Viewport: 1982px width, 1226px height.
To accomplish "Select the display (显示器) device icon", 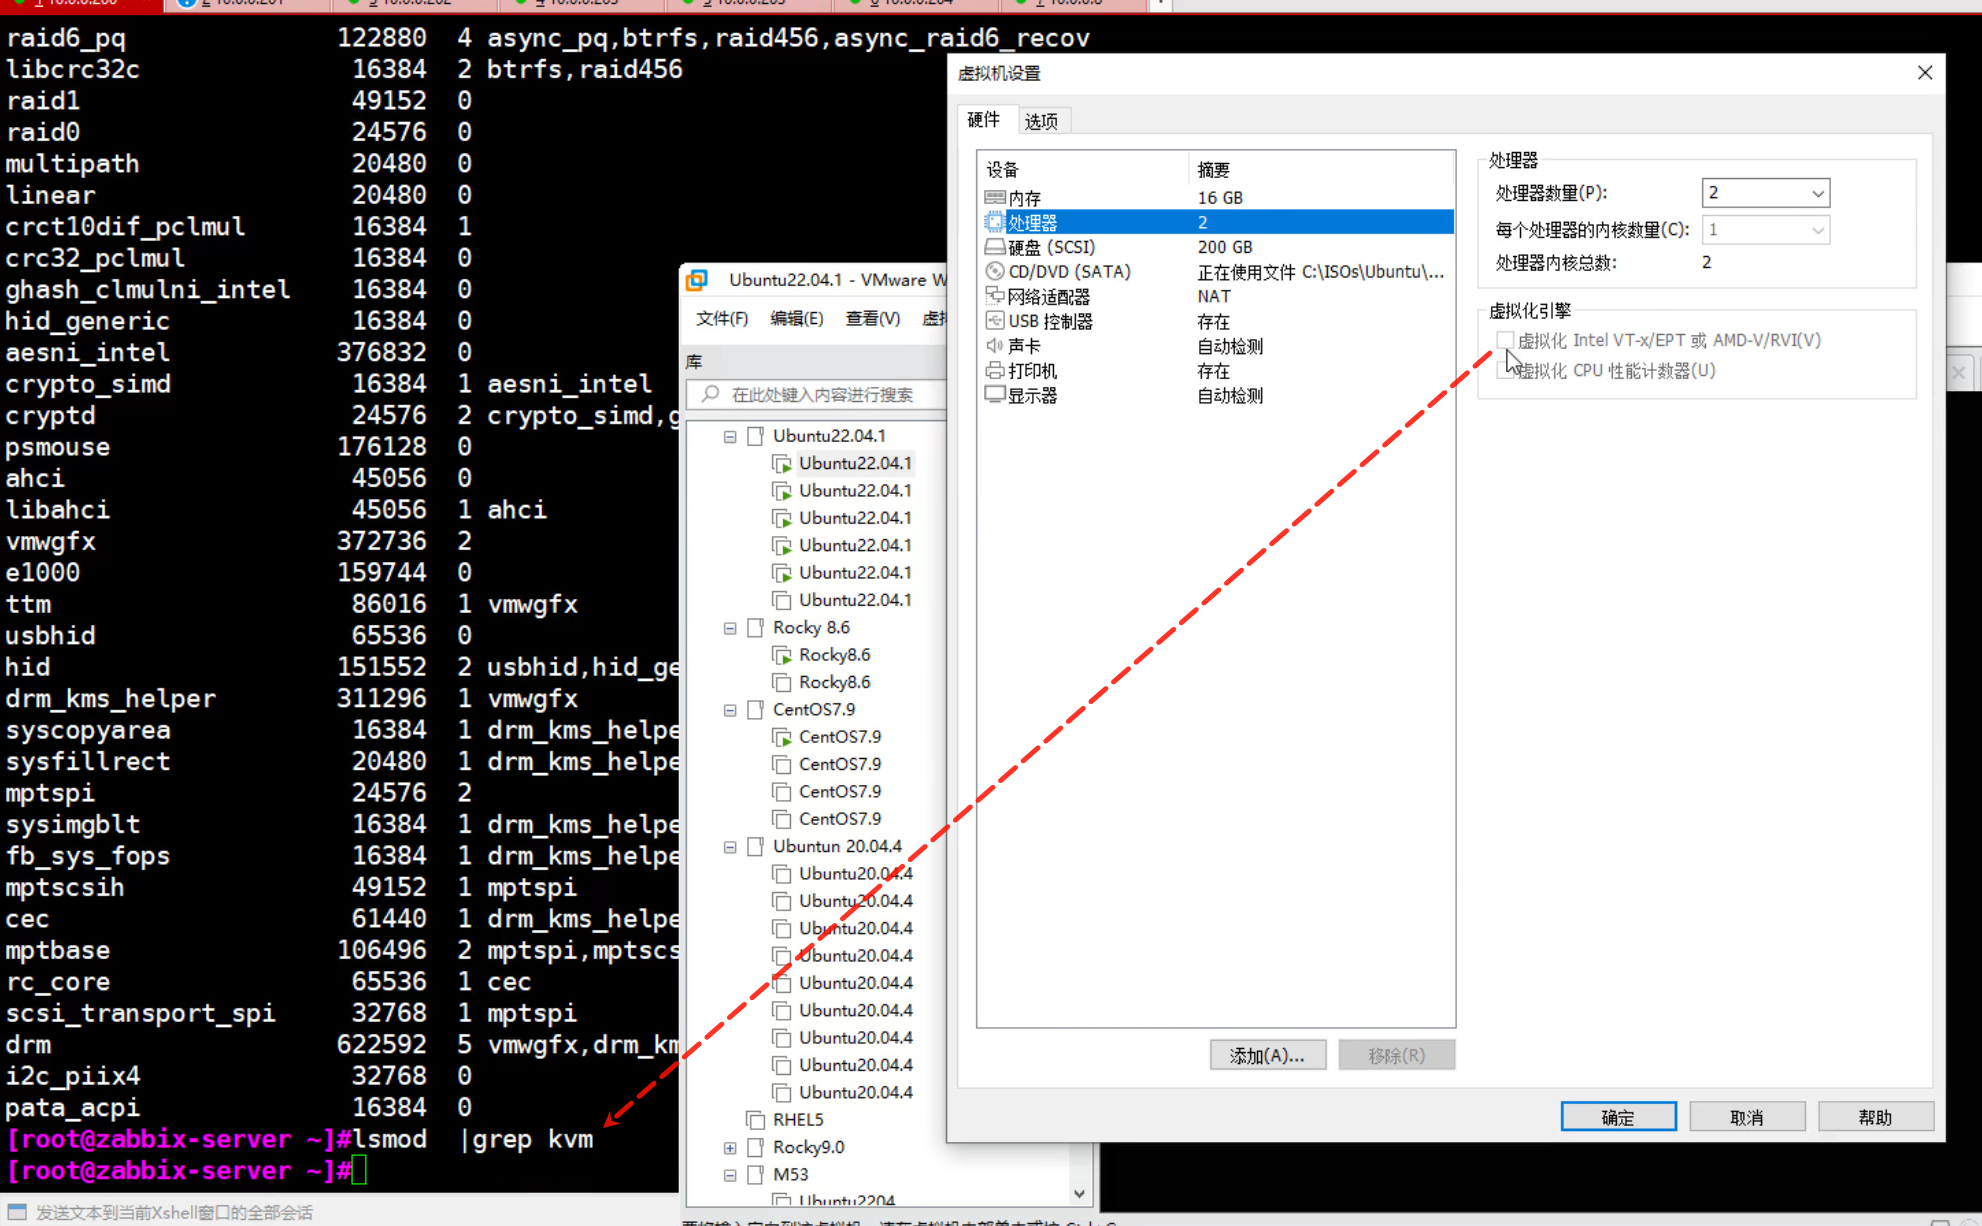I will tap(995, 396).
